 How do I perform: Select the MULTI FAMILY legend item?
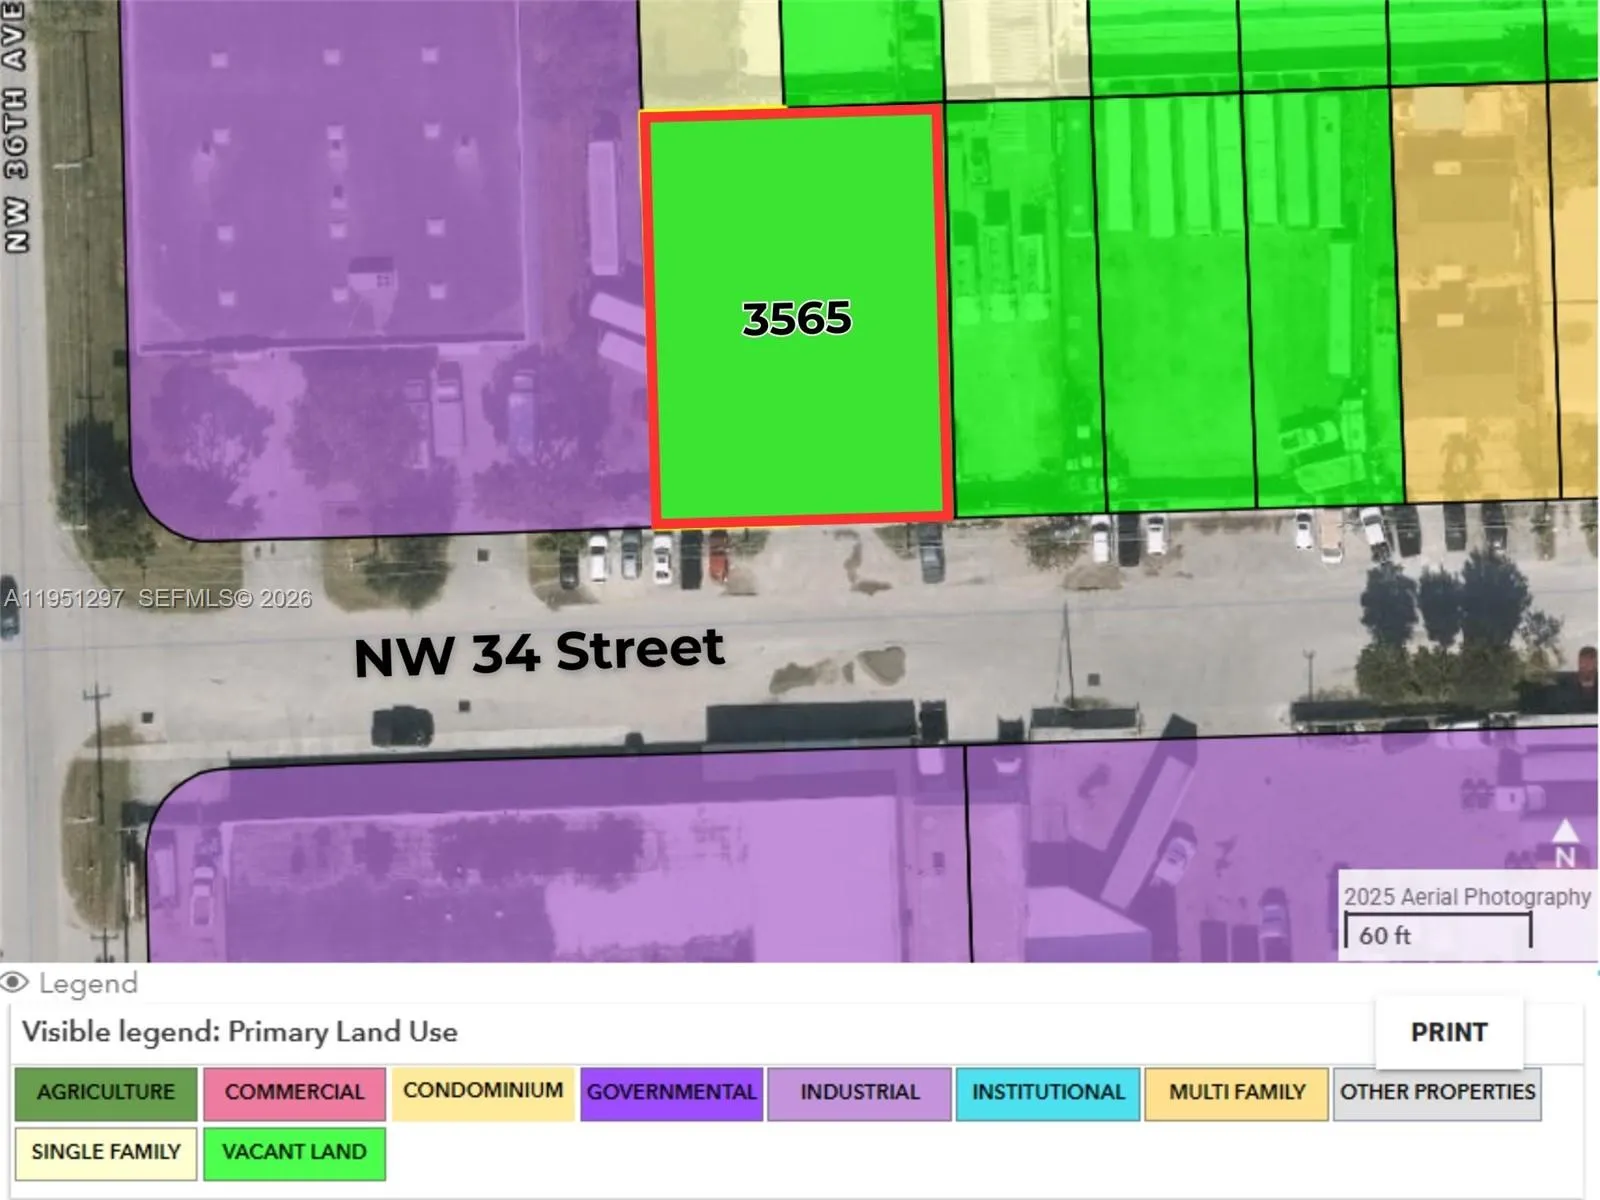[1235, 1092]
